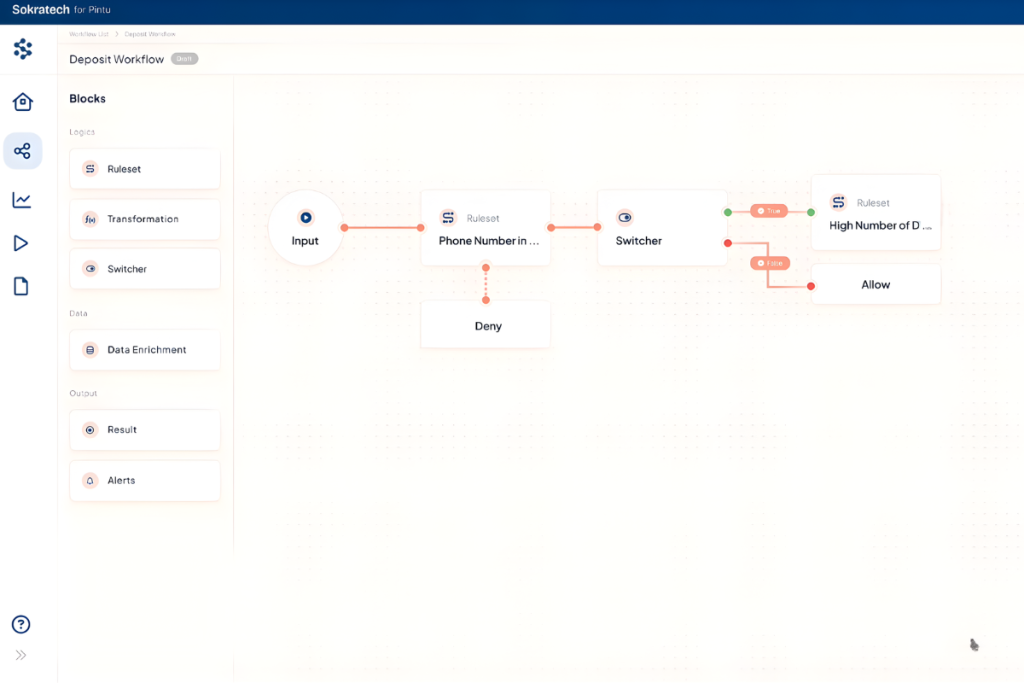
Task: Open the analytics line chart icon
Action: pyautogui.click(x=22, y=200)
